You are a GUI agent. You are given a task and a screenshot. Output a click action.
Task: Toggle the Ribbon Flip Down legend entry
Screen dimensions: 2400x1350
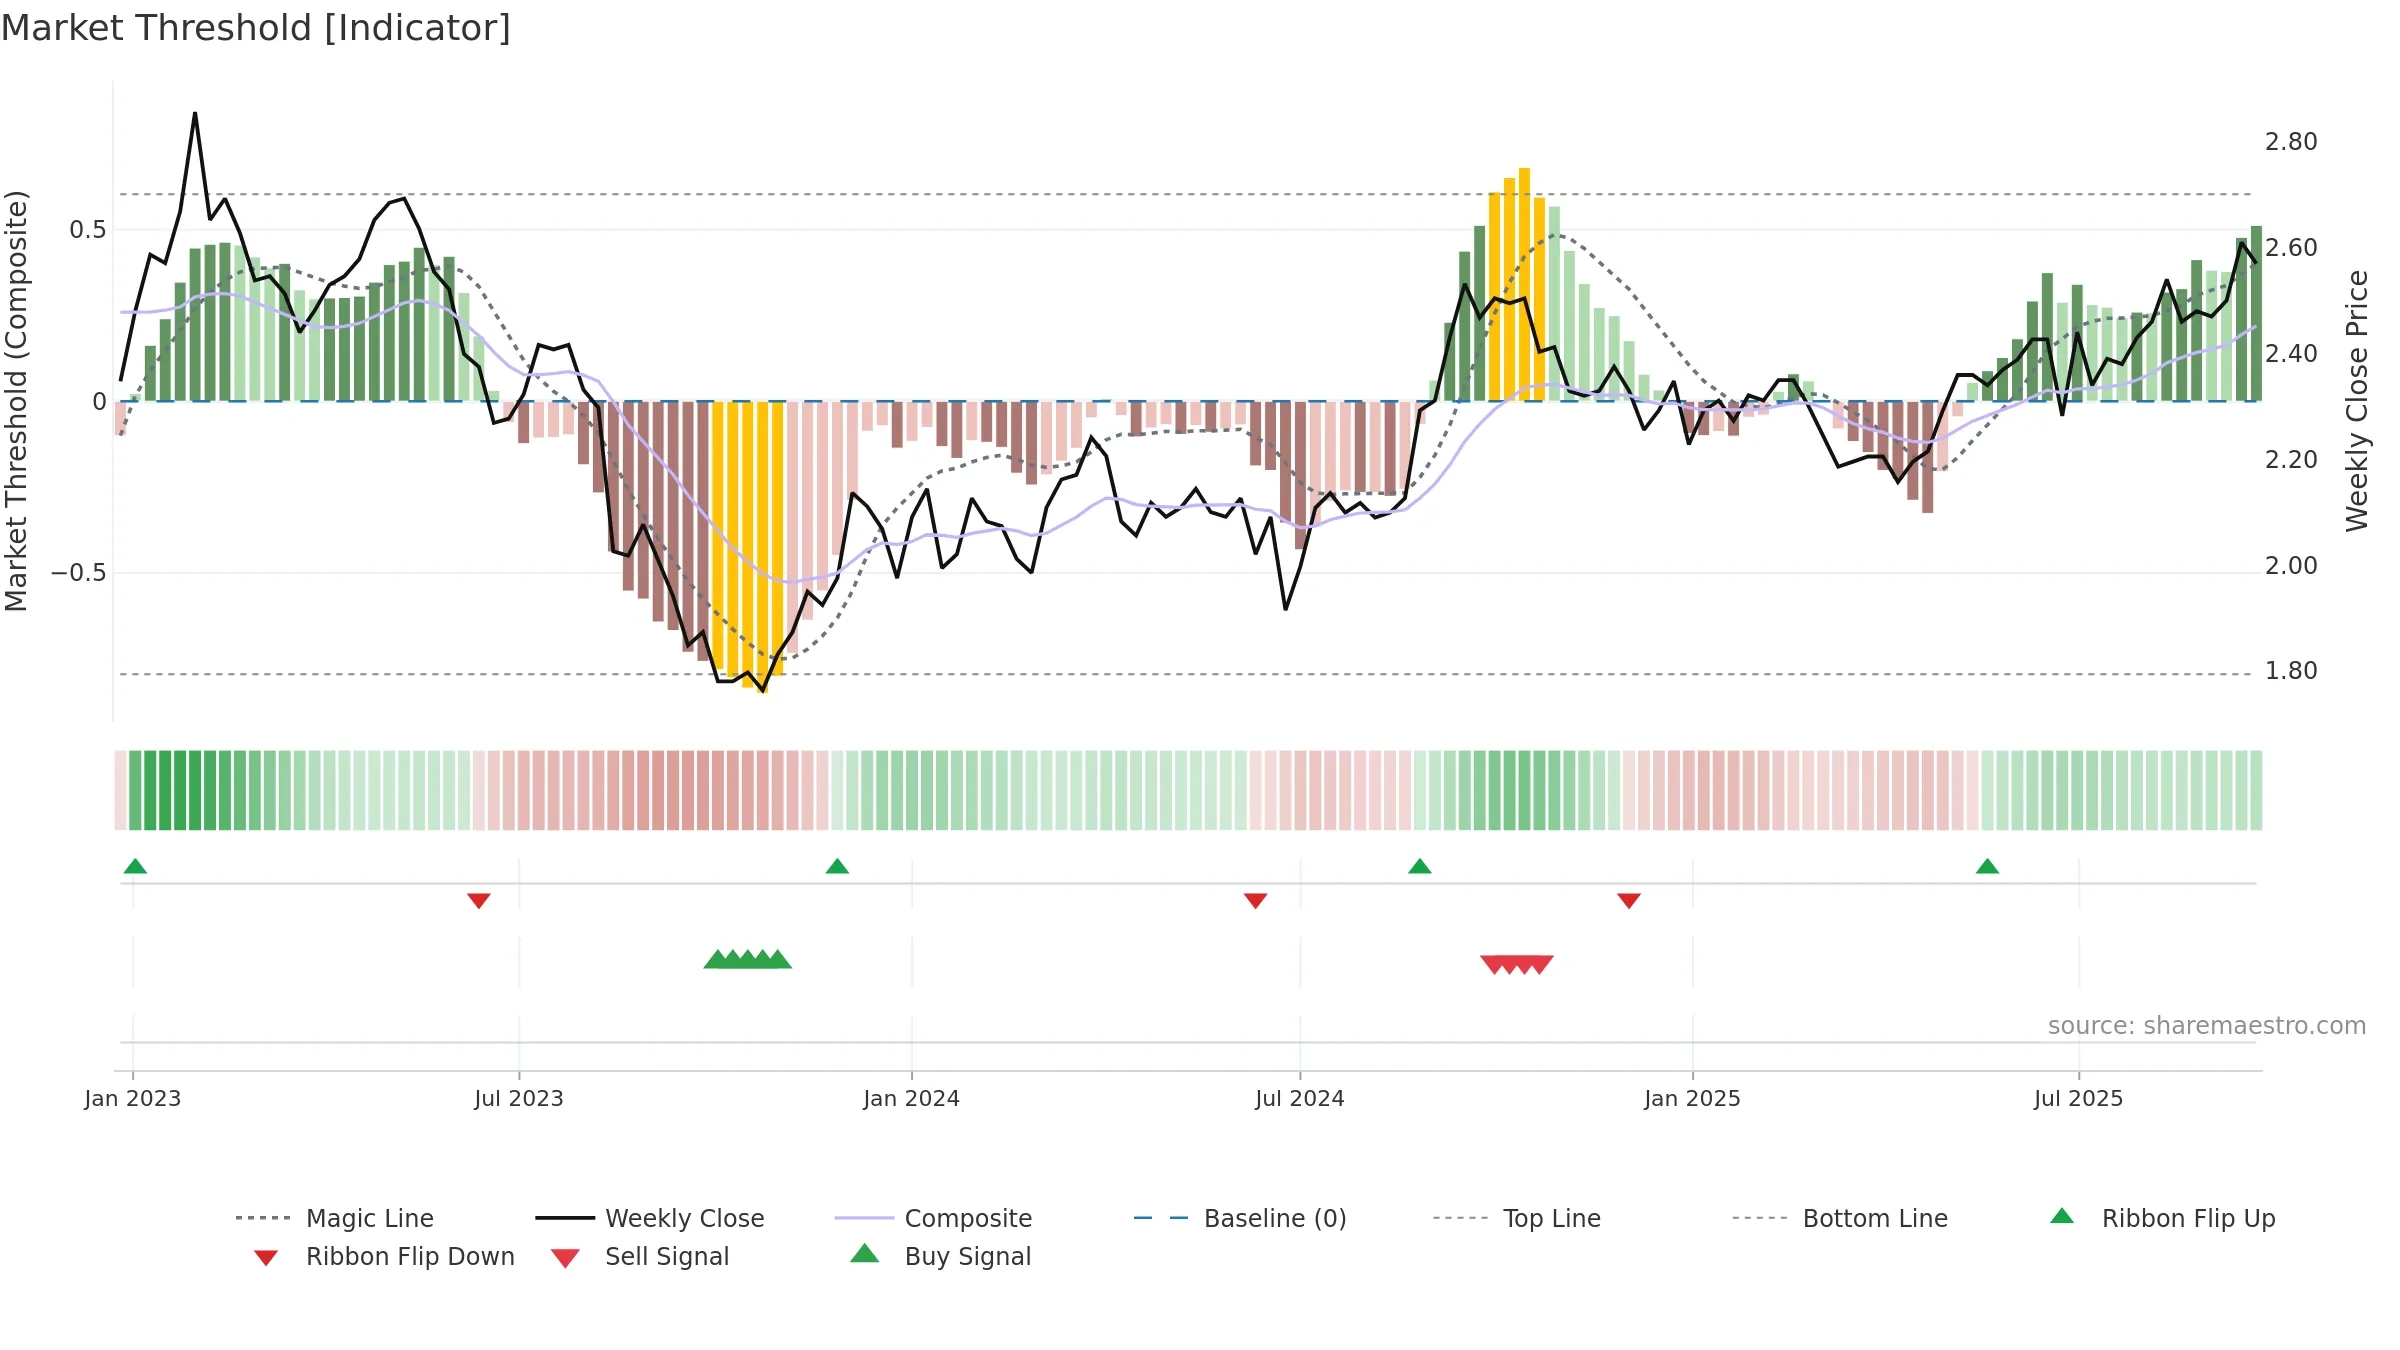383,1256
